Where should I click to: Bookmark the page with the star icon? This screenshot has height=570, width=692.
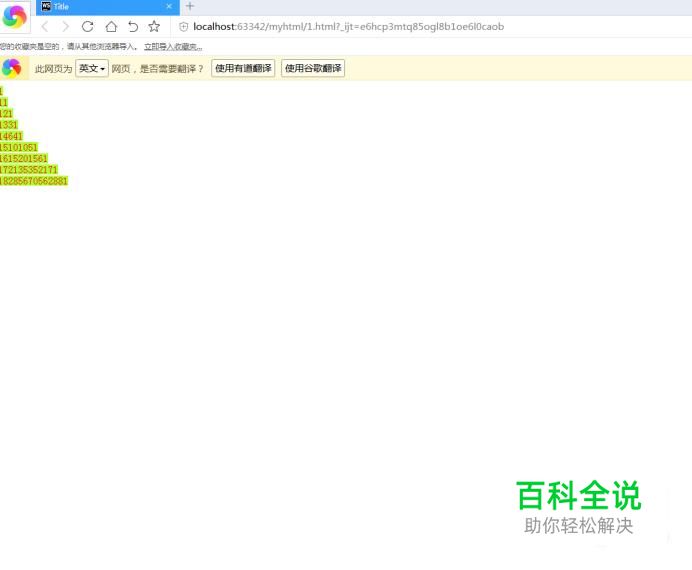point(154,27)
